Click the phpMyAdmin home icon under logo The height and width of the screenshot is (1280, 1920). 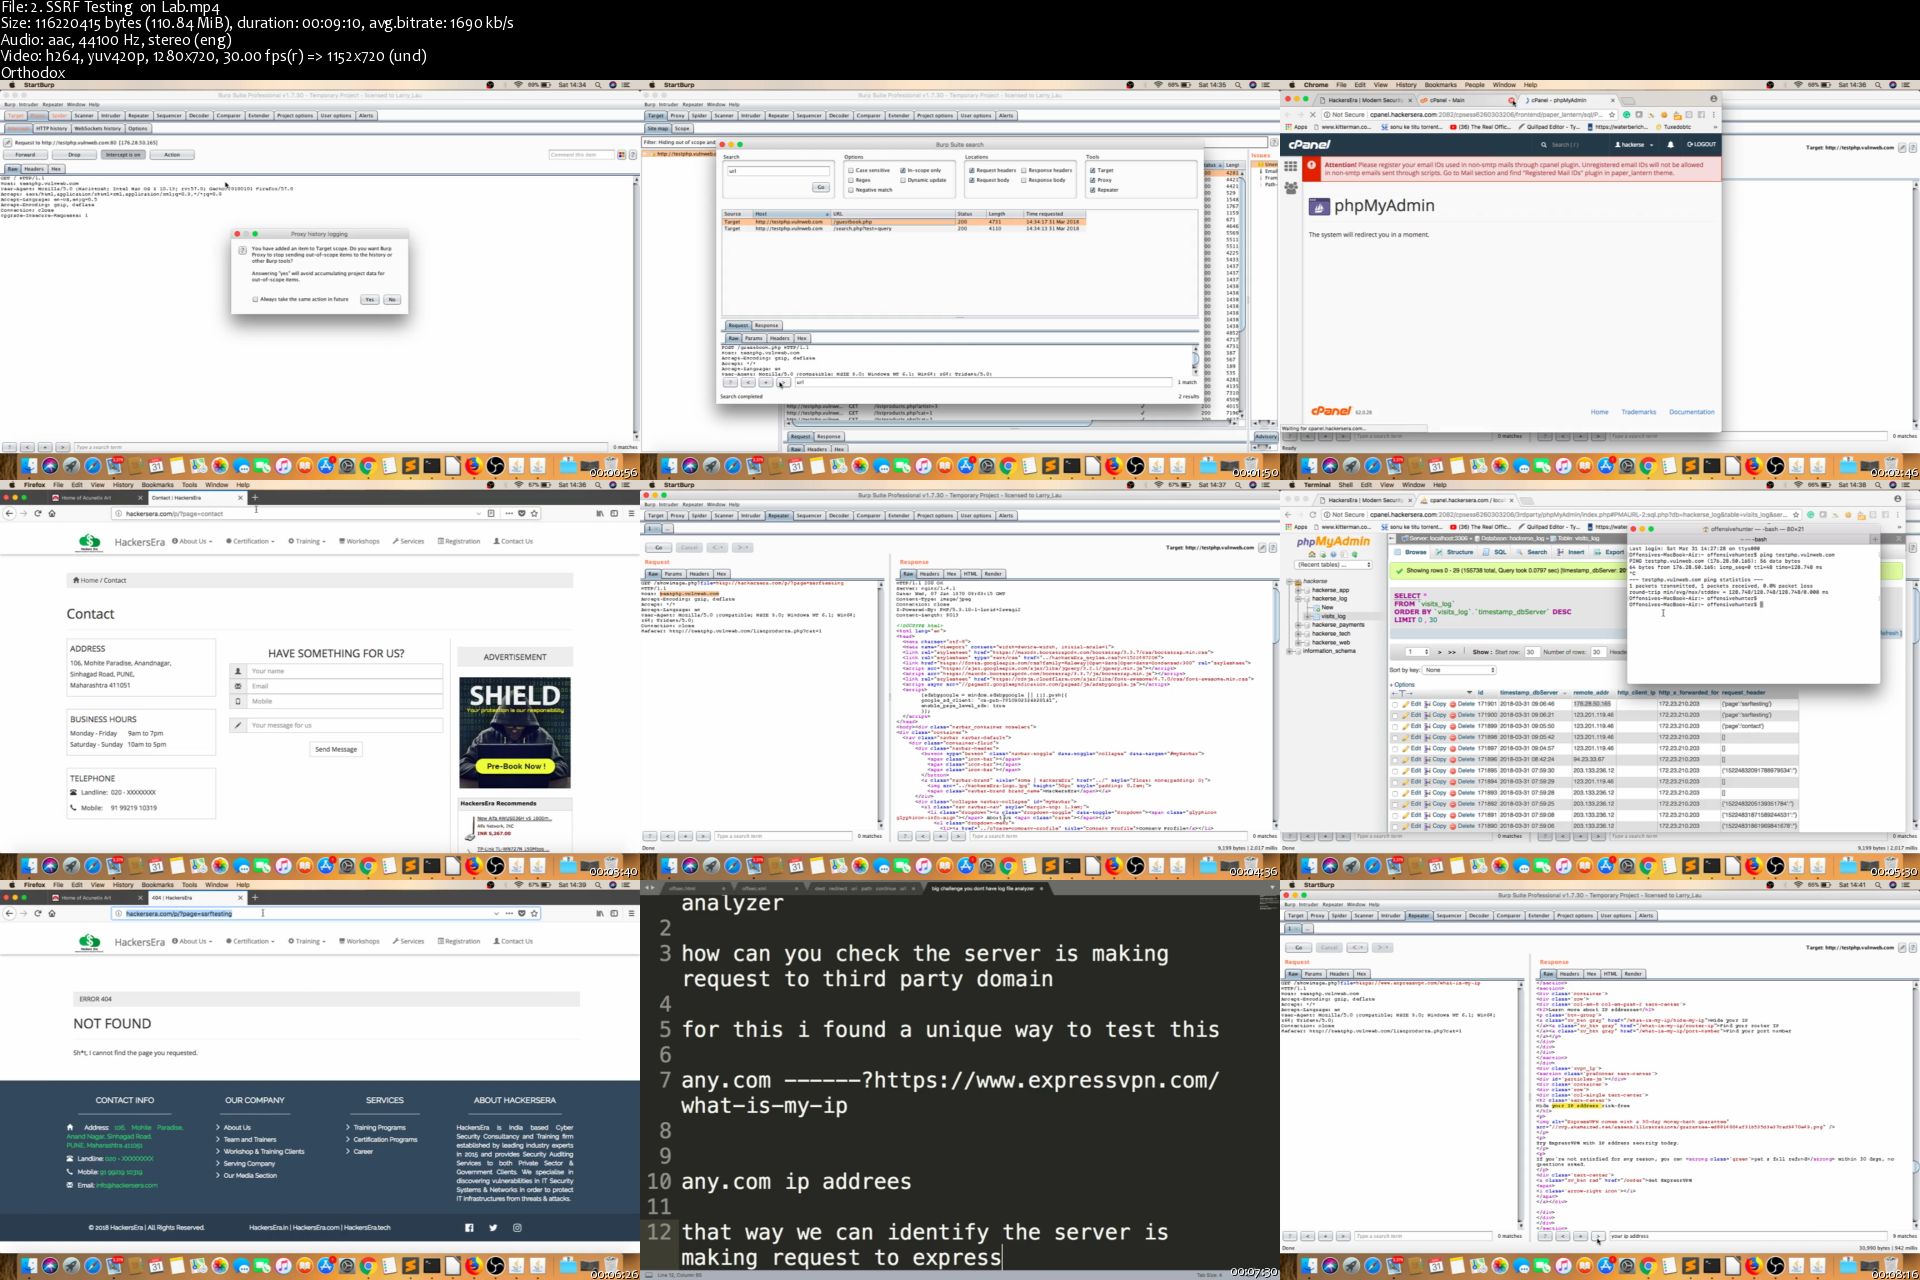point(1311,554)
